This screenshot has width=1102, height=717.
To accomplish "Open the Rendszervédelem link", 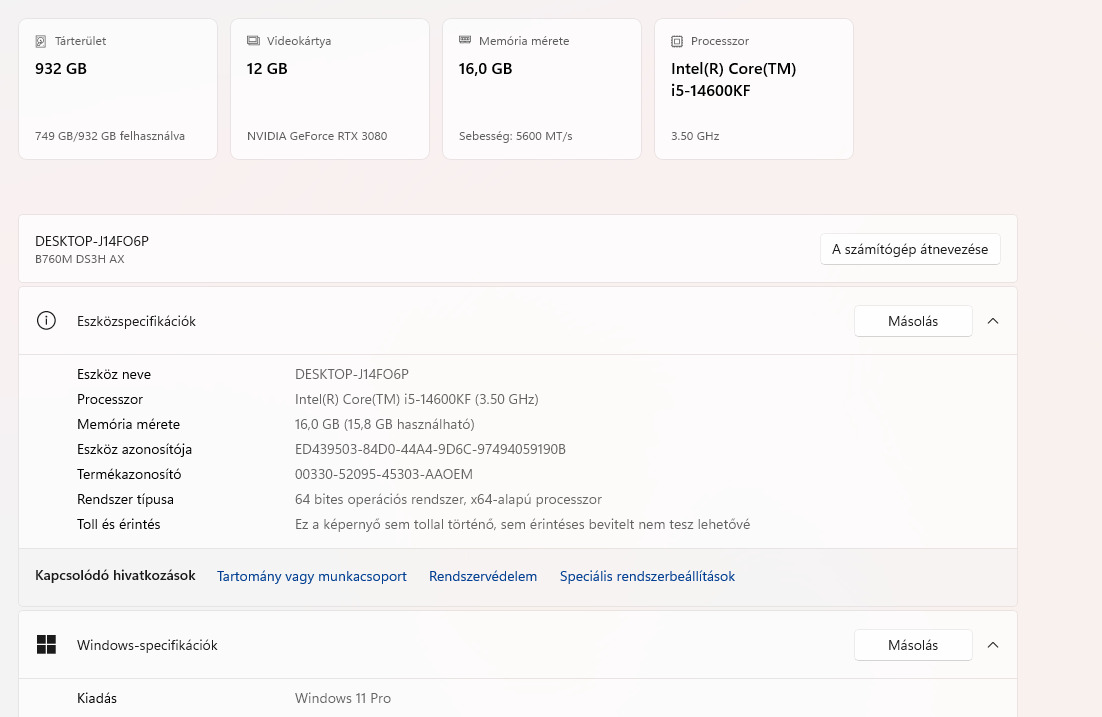I will tap(483, 576).
